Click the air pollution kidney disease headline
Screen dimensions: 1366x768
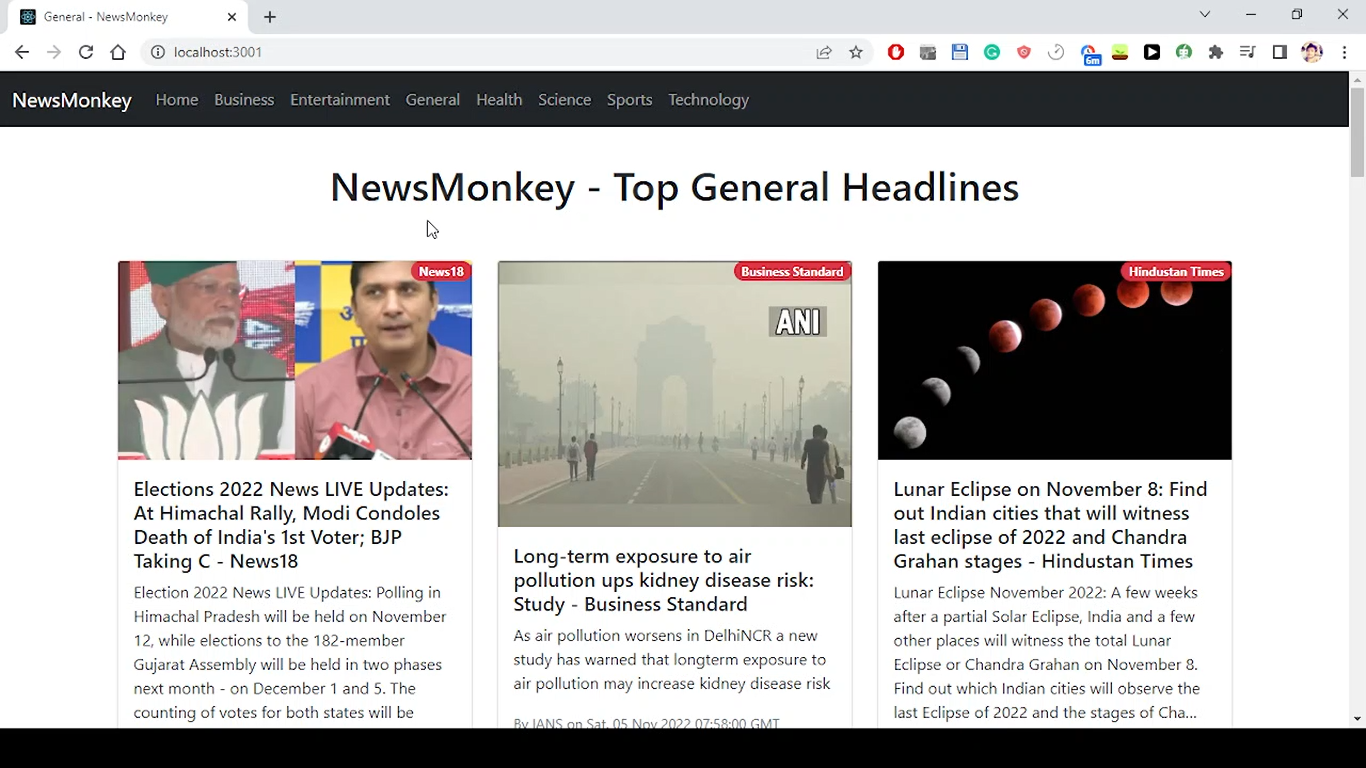664,580
